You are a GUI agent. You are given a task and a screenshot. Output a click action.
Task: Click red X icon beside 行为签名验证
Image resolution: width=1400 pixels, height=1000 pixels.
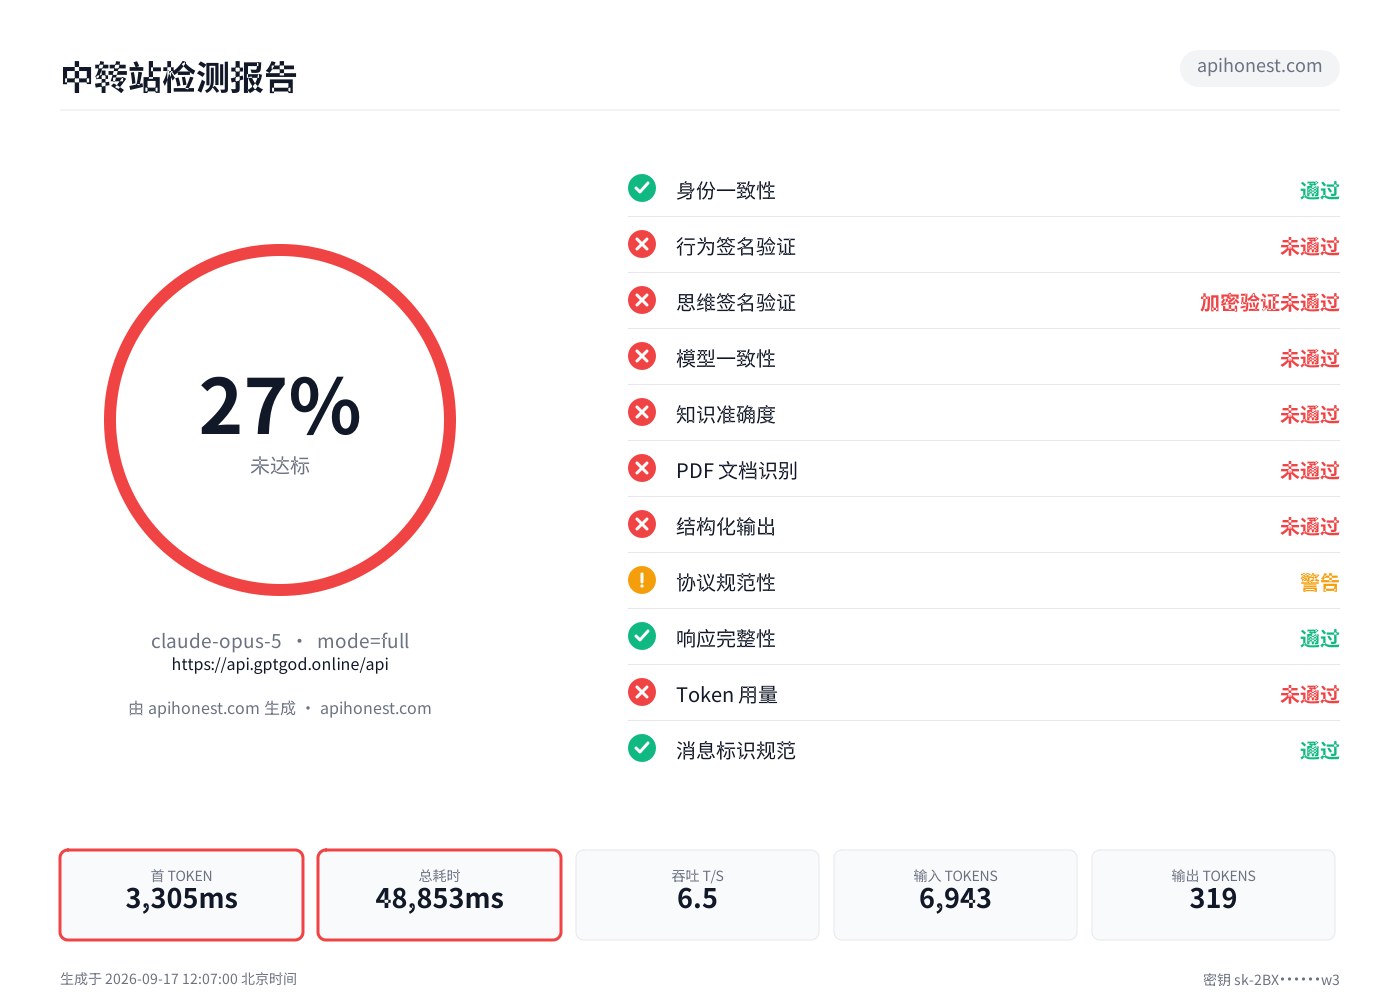[642, 244]
